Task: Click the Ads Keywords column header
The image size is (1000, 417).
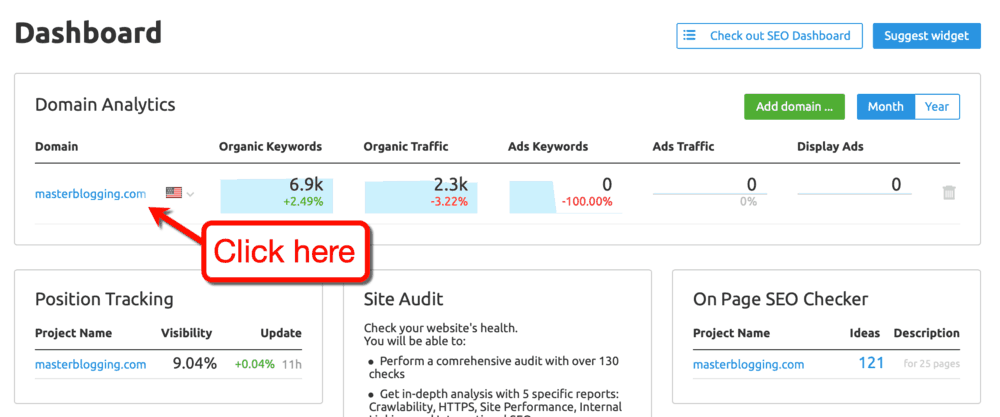Action: tap(548, 147)
